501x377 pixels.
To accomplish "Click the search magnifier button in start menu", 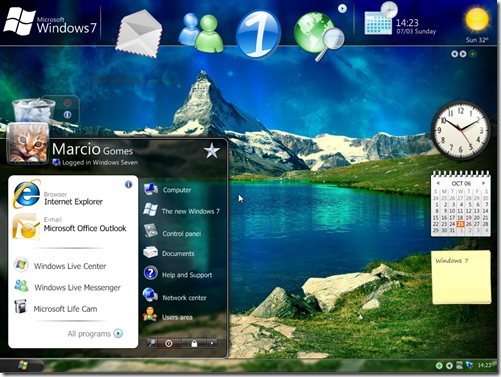I will click(152, 343).
